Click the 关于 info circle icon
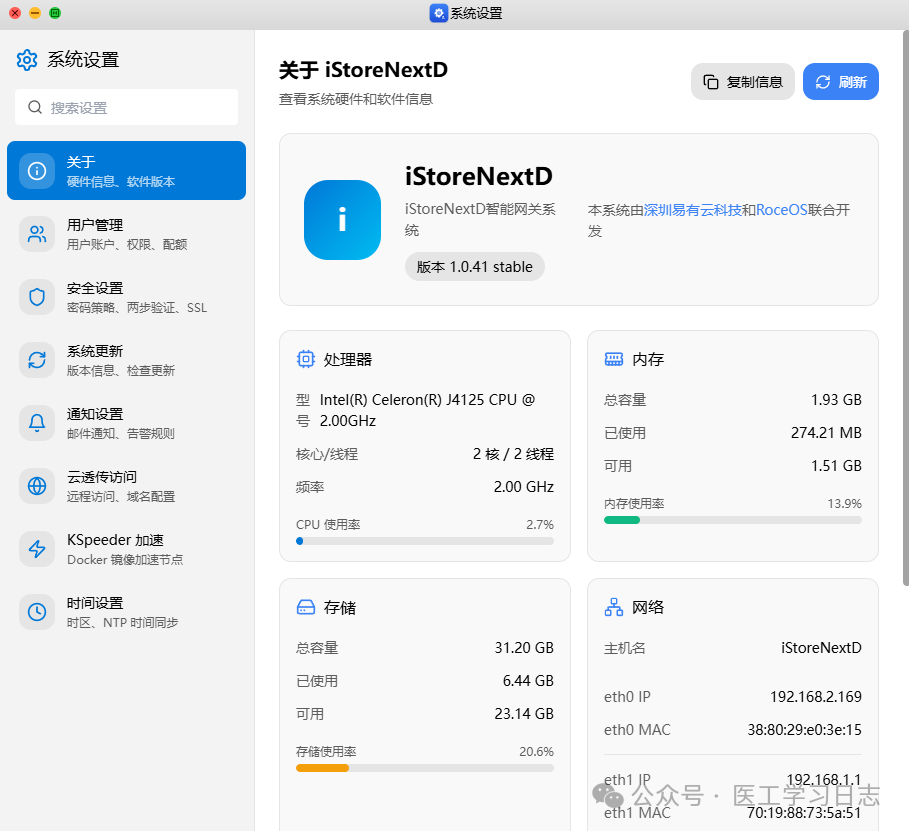 [37, 170]
